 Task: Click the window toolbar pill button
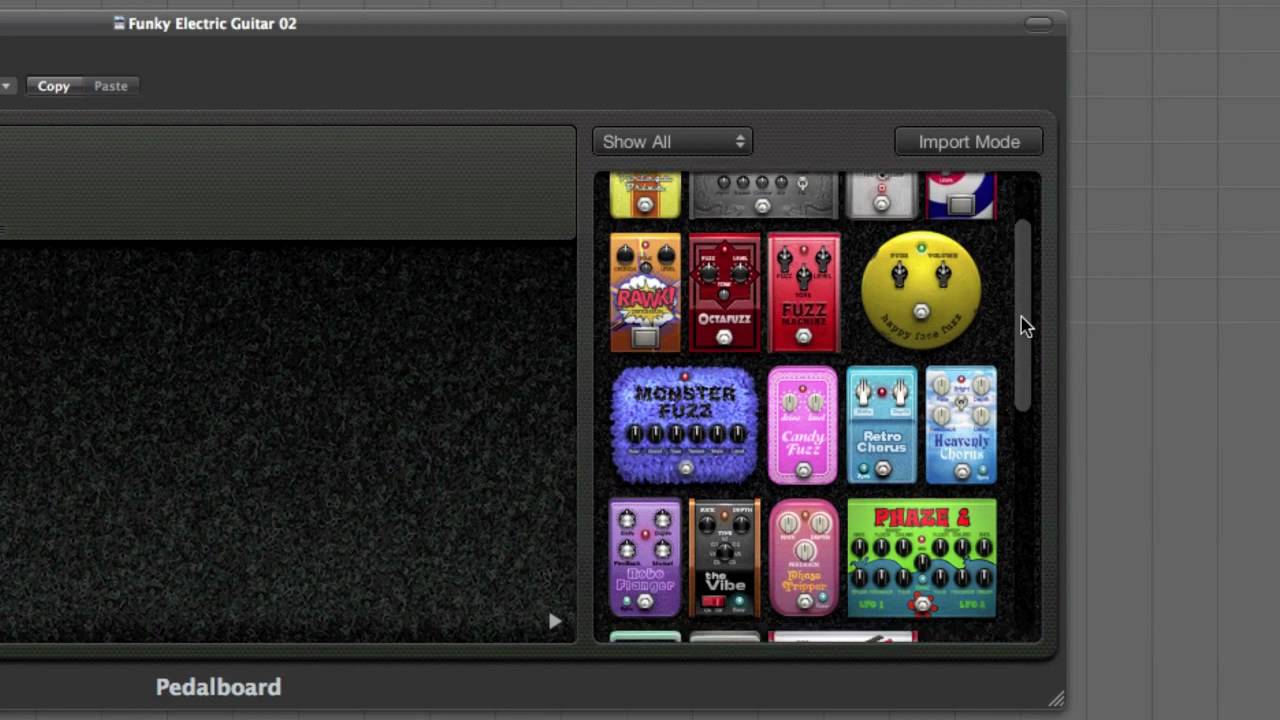(1039, 24)
